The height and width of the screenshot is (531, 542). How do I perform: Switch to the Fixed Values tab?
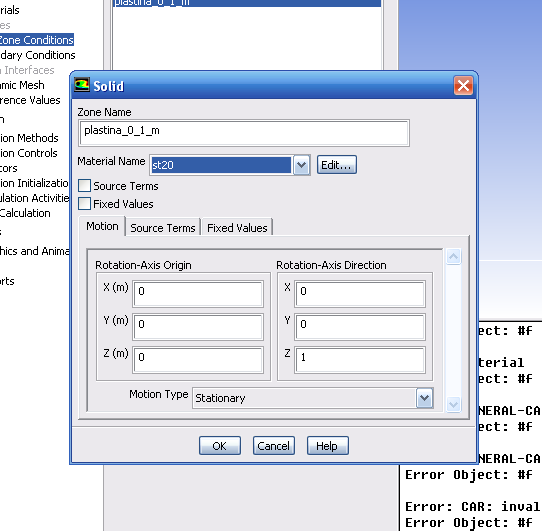pos(237,228)
